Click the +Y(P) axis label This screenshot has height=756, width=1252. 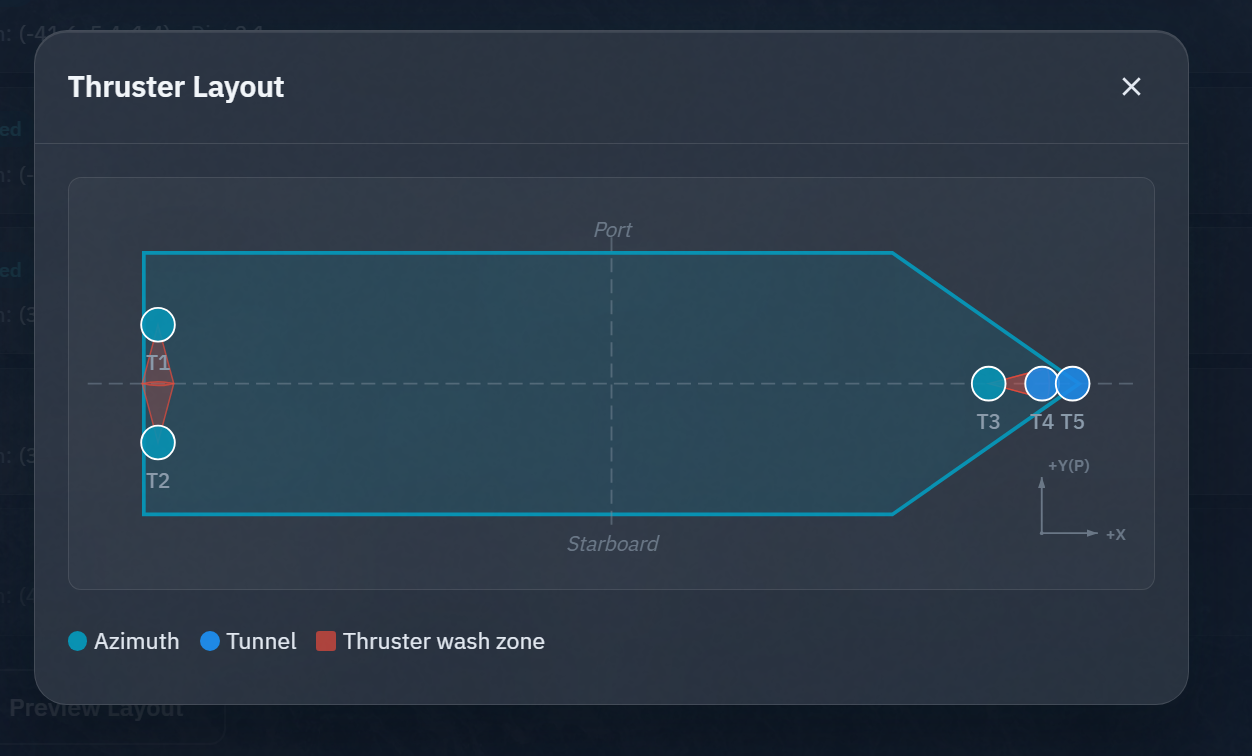point(1069,466)
